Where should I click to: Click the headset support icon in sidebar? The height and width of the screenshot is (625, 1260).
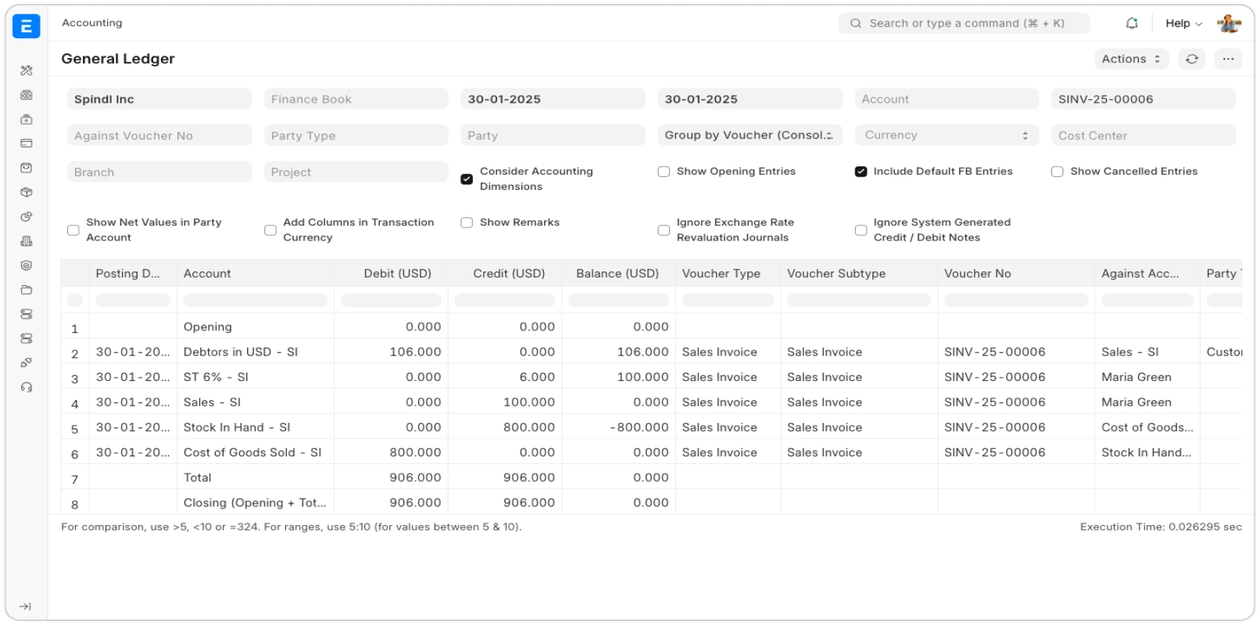coord(27,387)
